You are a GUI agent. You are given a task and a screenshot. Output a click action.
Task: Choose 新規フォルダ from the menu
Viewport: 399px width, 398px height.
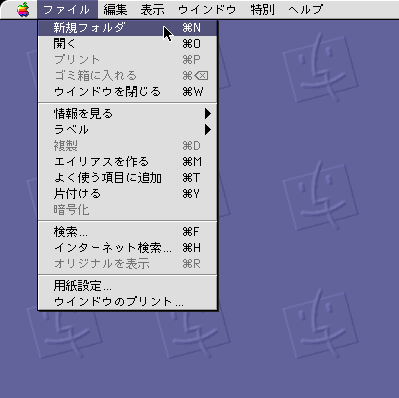point(128,28)
